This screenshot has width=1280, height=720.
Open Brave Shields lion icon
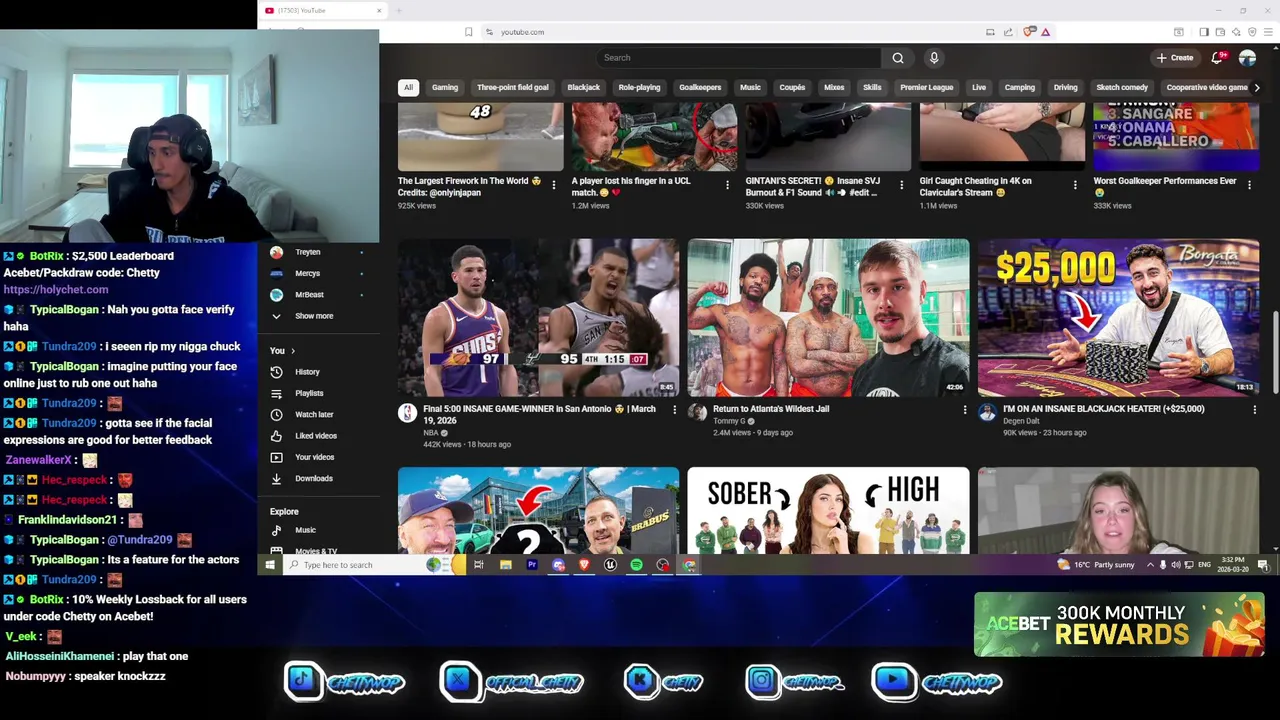pyautogui.click(x=1029, y=32)
